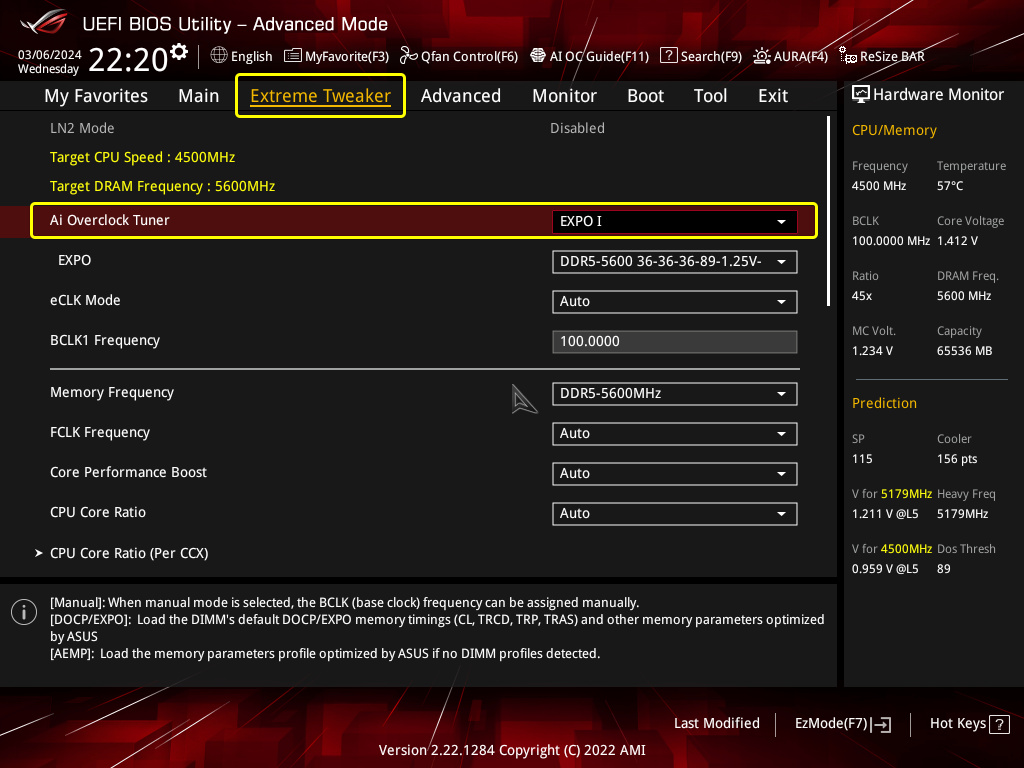
Task: Expand CPU Core Ratio (Per CCX)
Action: 129,553
